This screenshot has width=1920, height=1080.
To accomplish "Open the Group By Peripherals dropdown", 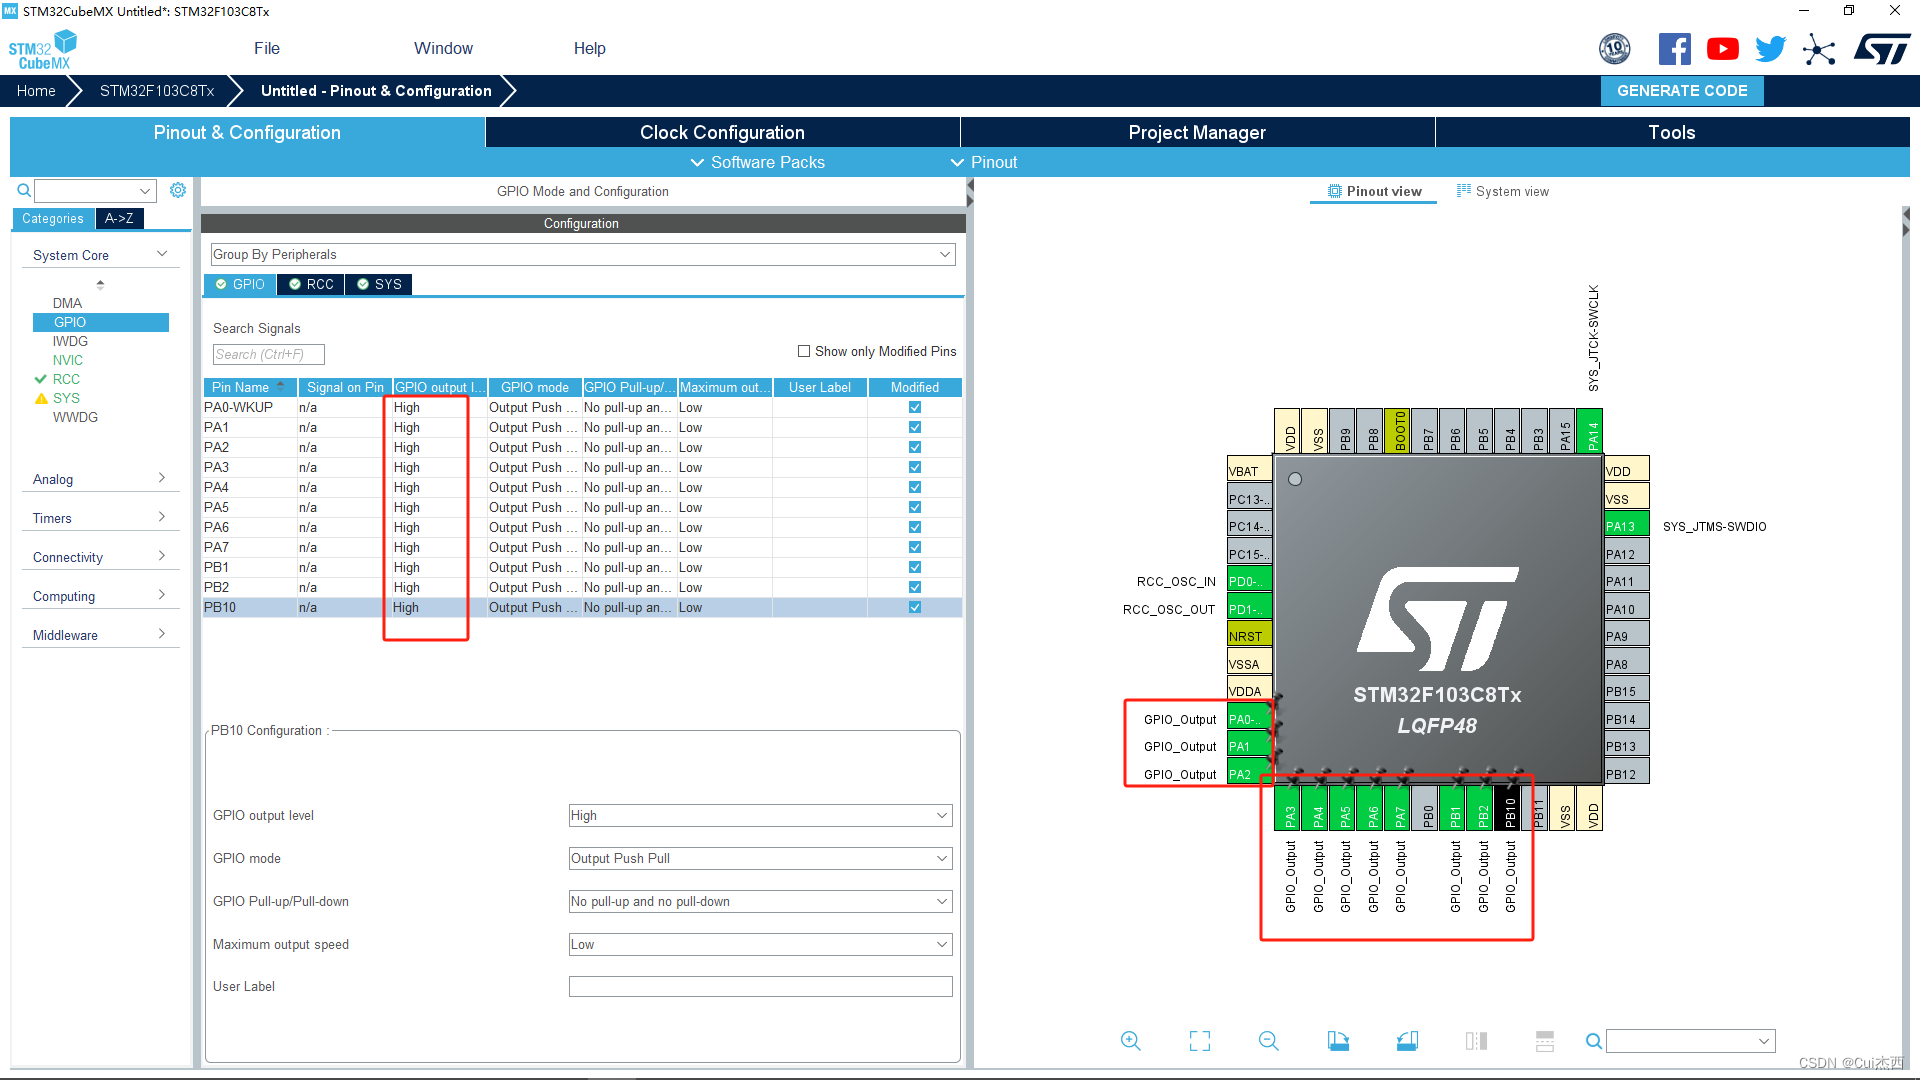I will tap(583, 255).
